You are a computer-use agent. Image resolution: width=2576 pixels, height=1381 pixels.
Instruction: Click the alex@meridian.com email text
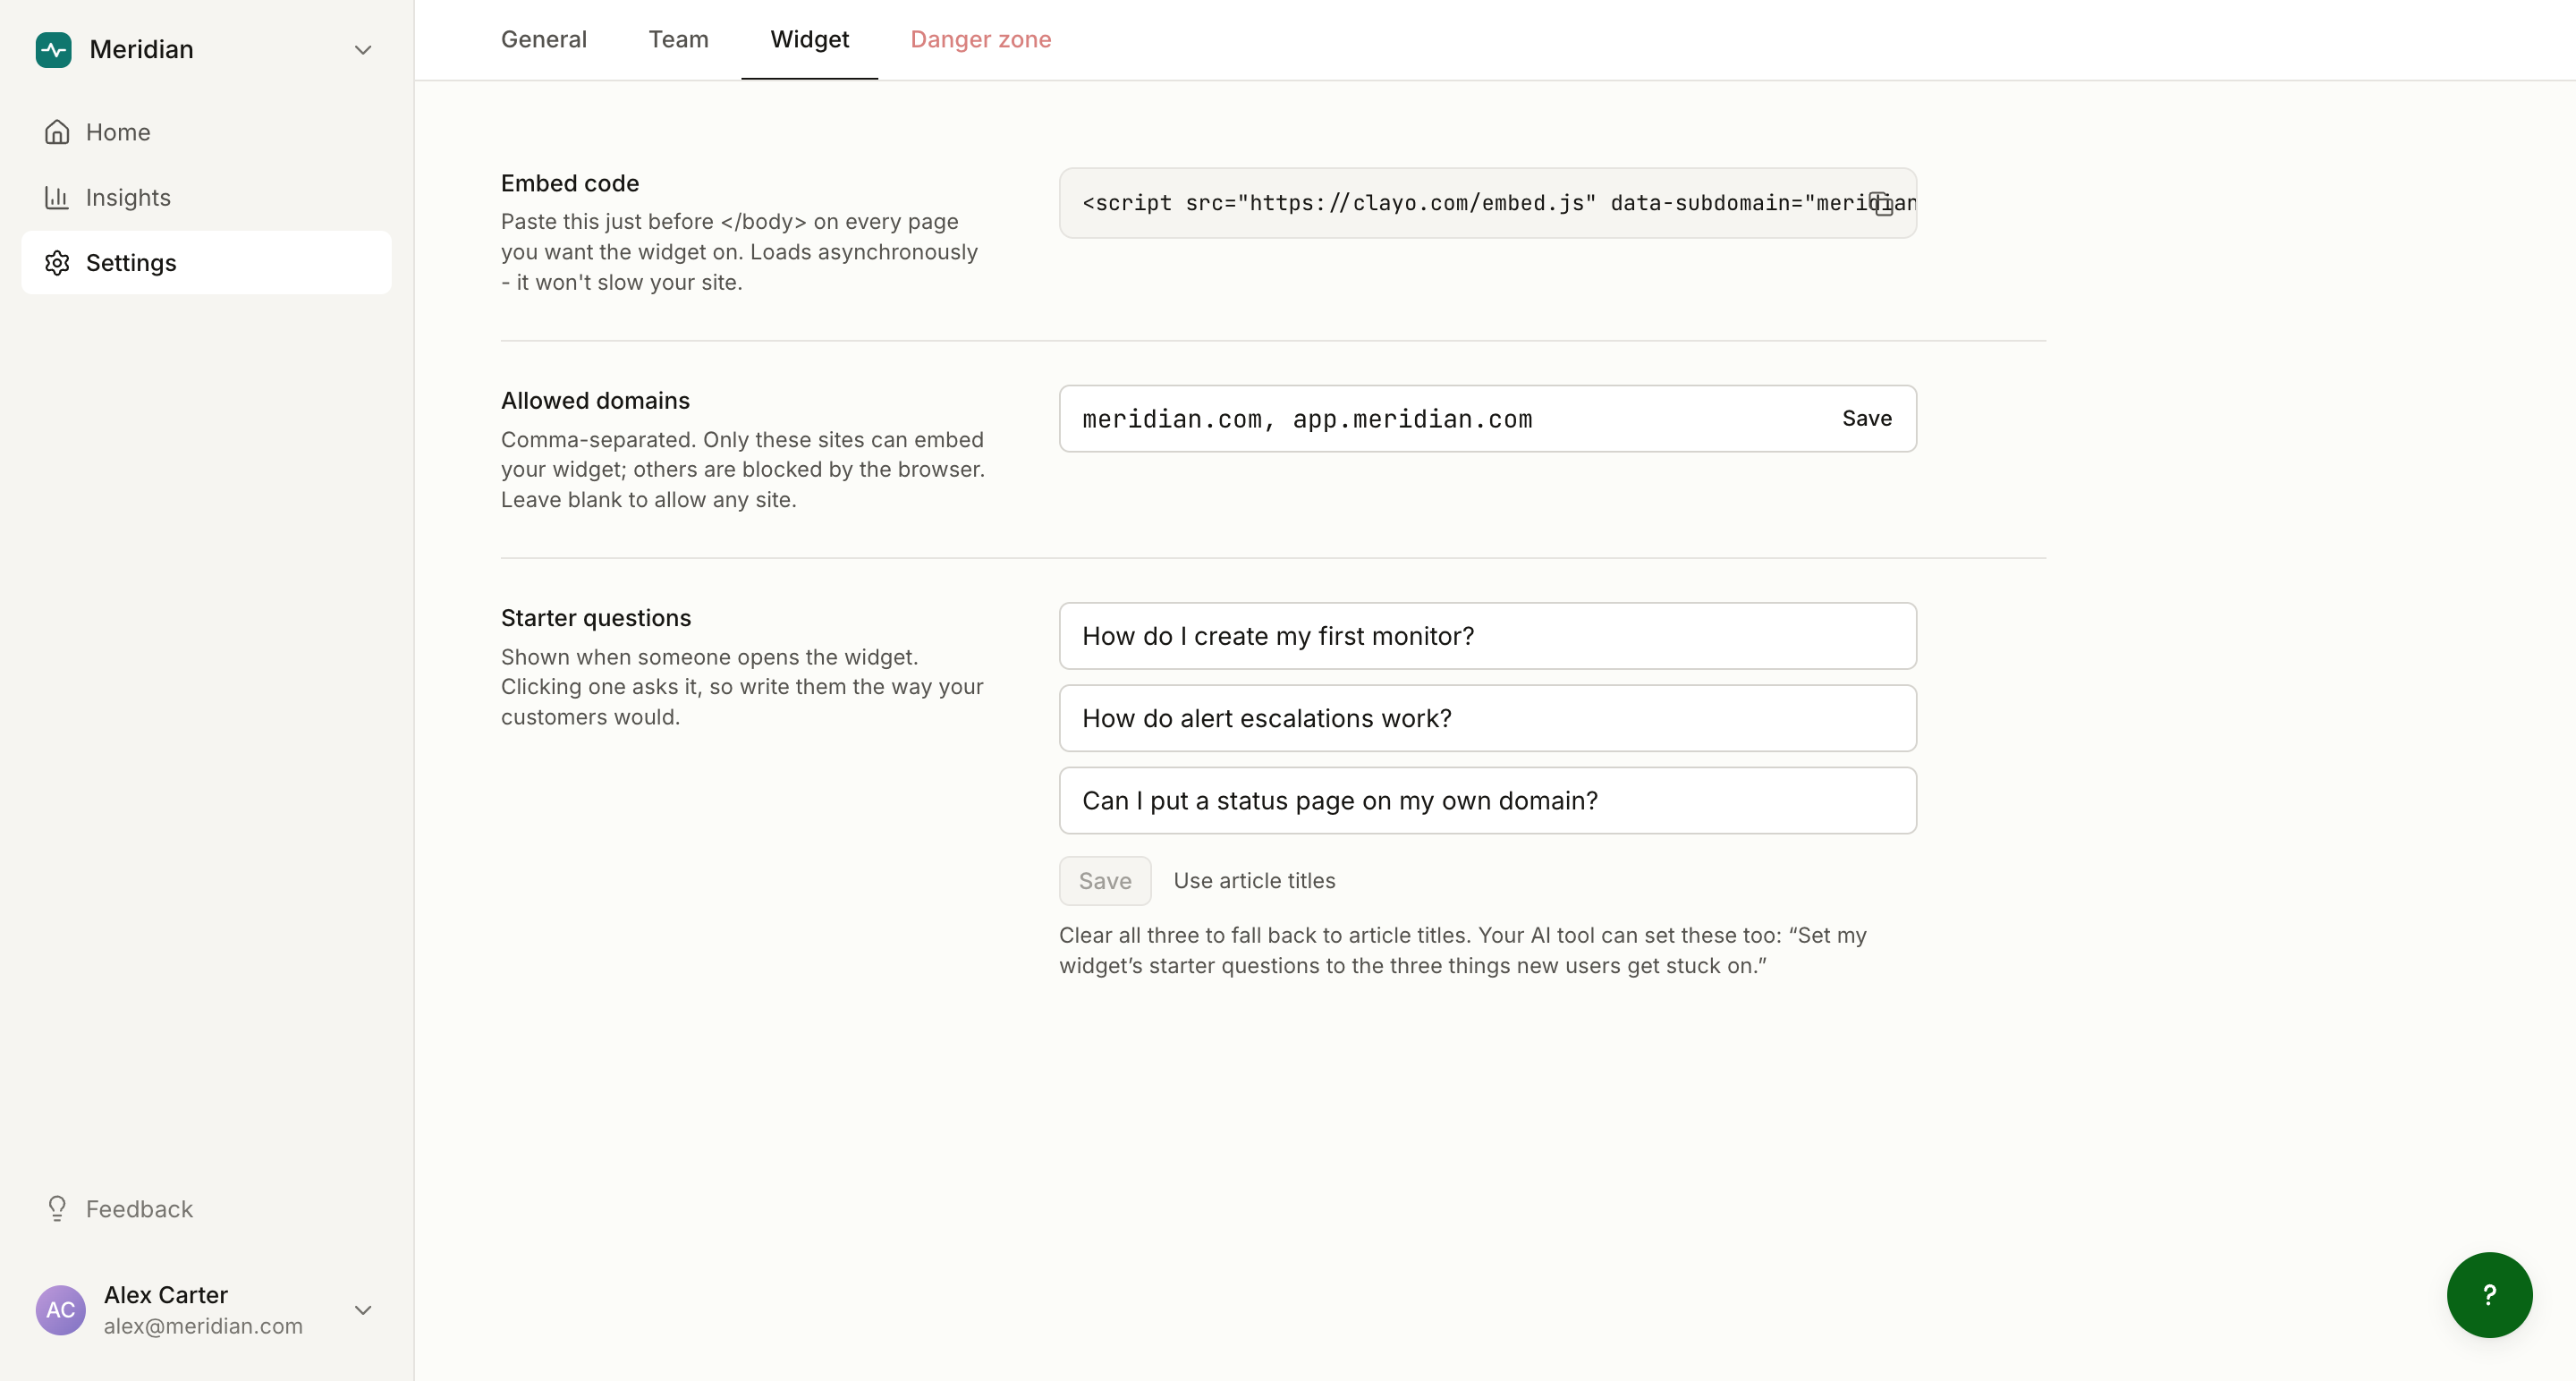point(203,1326)
